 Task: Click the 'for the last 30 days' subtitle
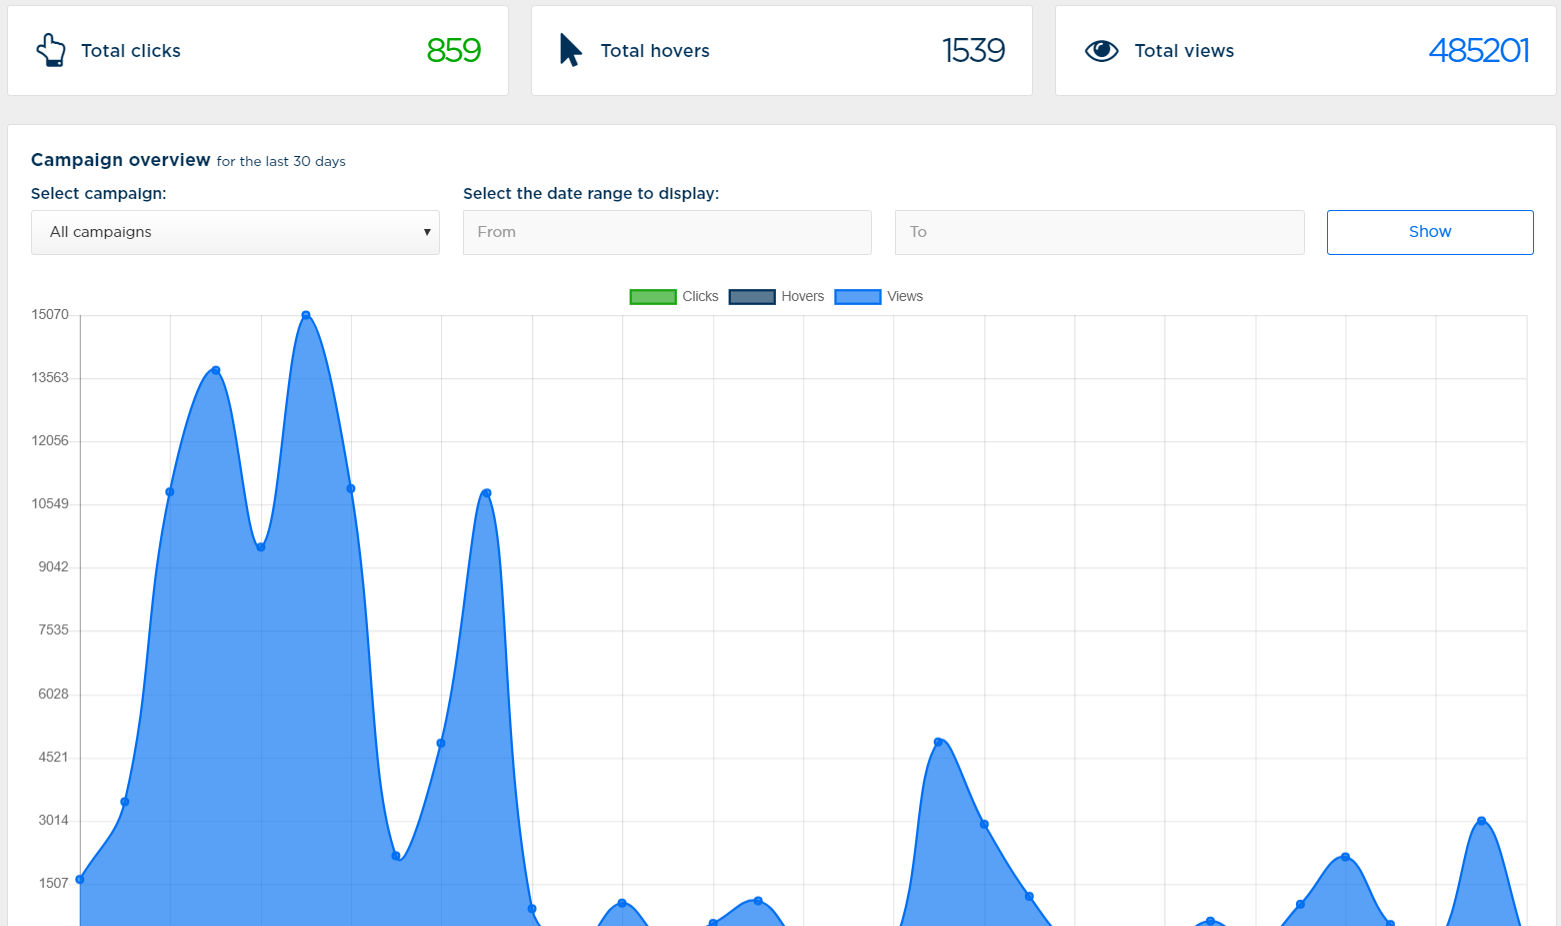pos(281,162)
